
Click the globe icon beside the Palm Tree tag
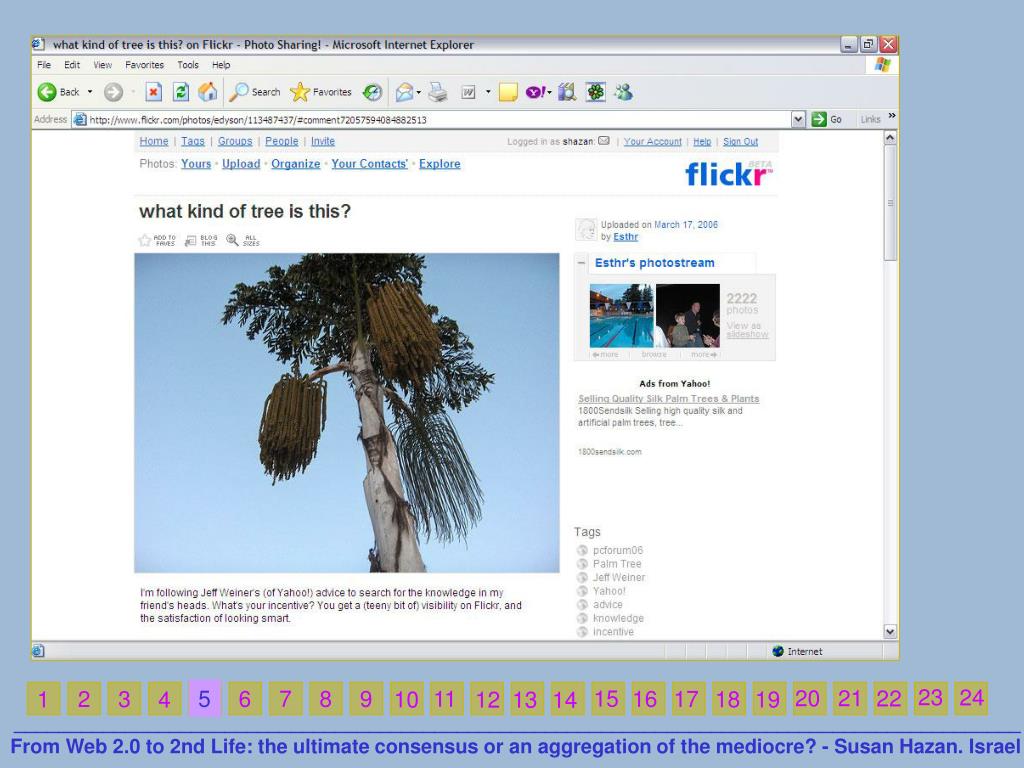(x=583, y=564)
